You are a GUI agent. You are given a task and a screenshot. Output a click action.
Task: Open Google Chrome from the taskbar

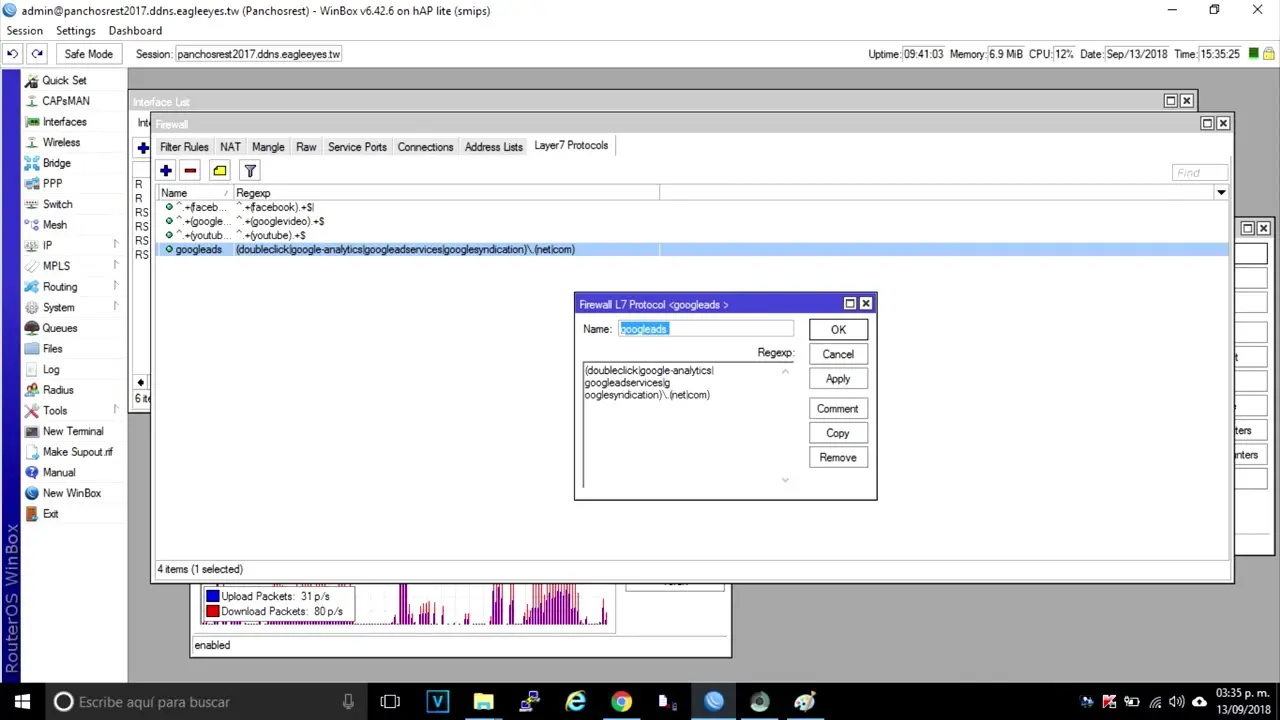point(621,702)
